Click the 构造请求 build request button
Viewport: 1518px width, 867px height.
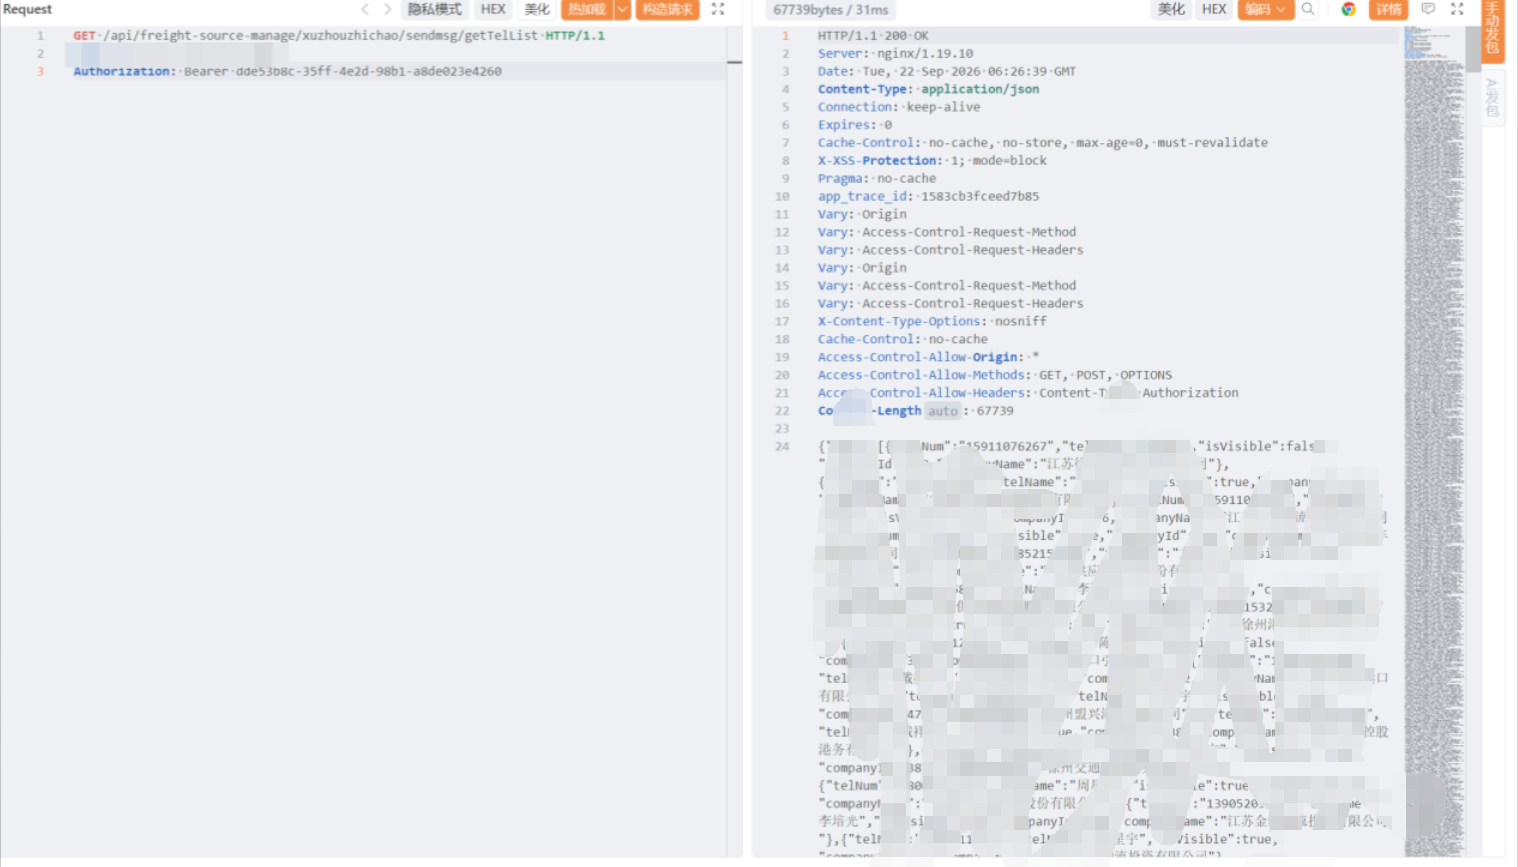(x=667, y=9)
